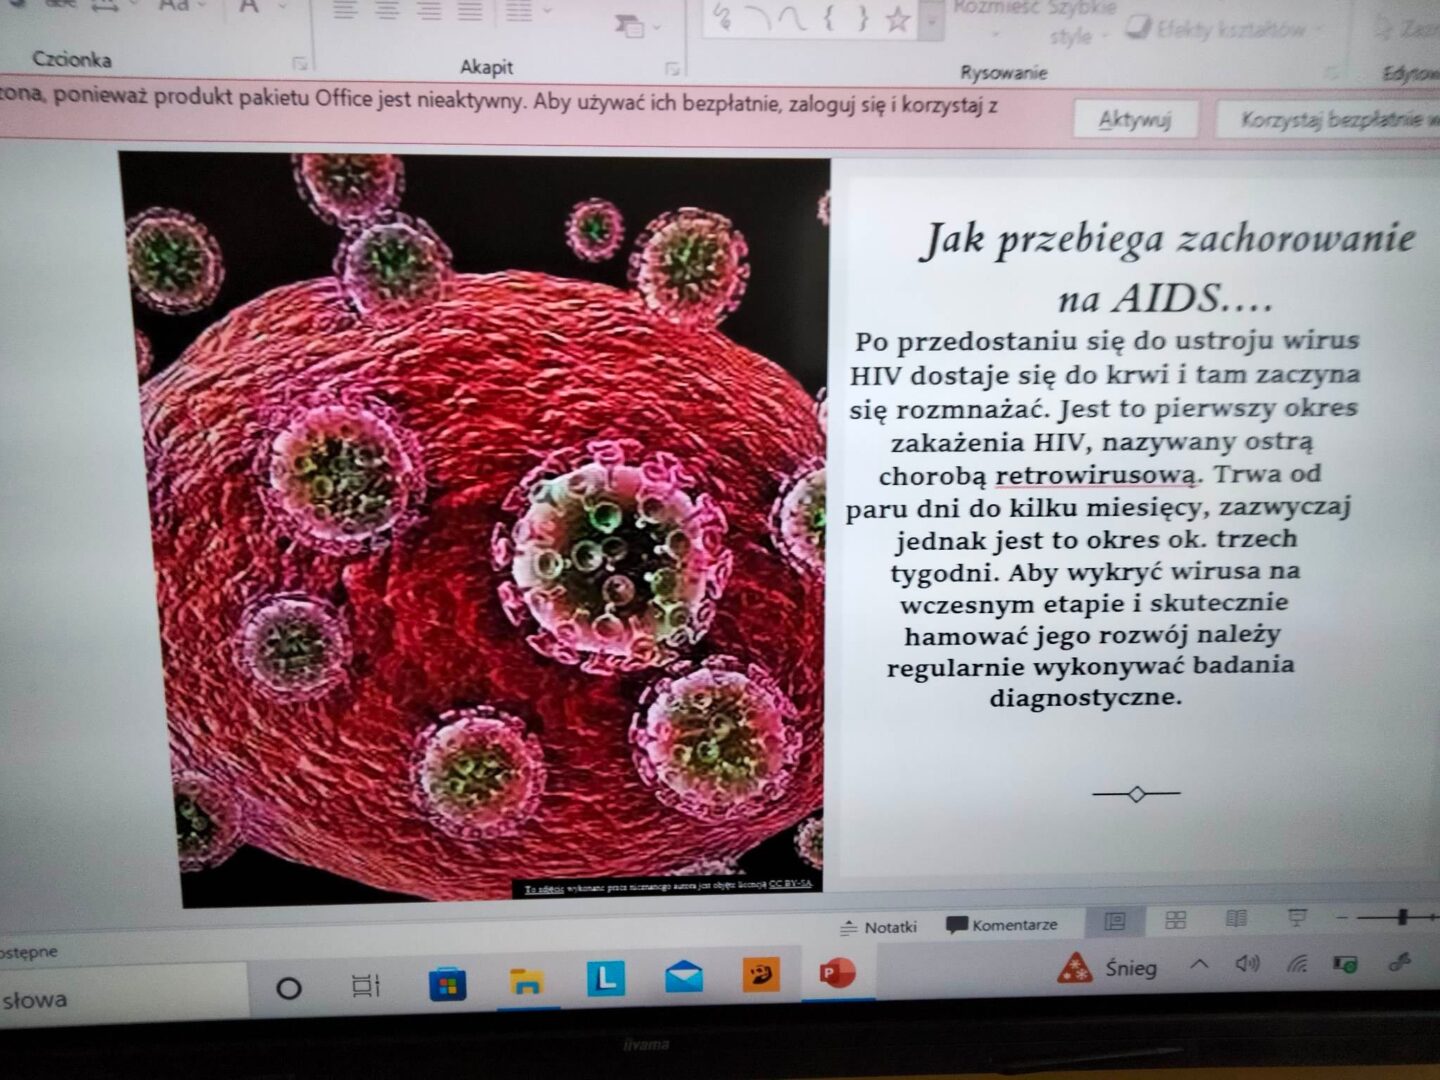Open the Szybkie style dropdown
Image resolution: width=1440 pixels, height=1080 pixels.
click(1081, 24)
